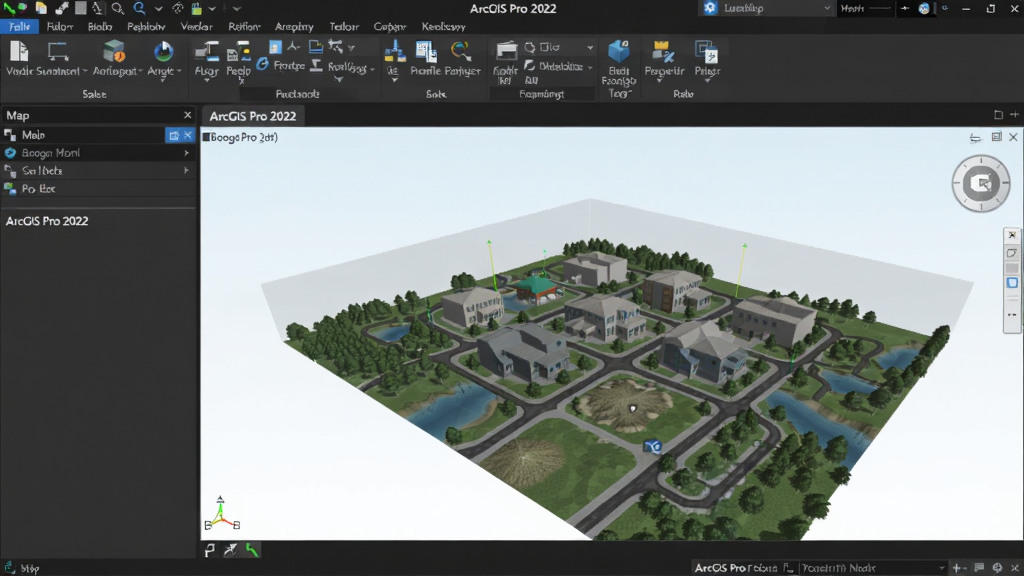Switch to the Vadar ribbon tab
The height and width of the screenshot is (576, 1024).
[x=196, y=27]
